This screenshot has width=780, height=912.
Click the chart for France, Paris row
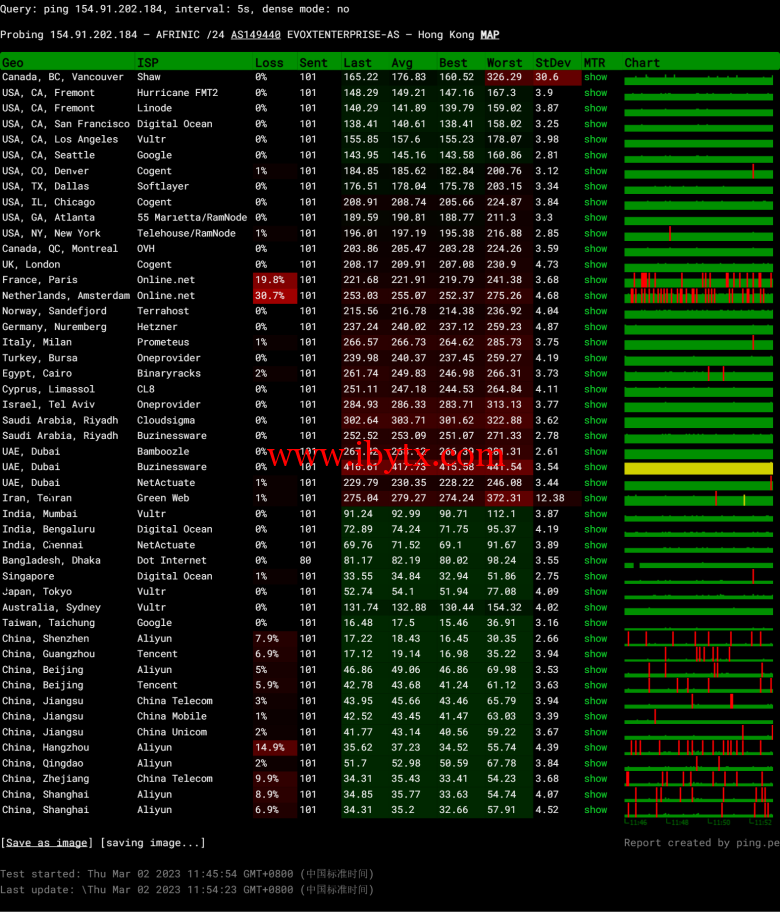click(698, 280)
